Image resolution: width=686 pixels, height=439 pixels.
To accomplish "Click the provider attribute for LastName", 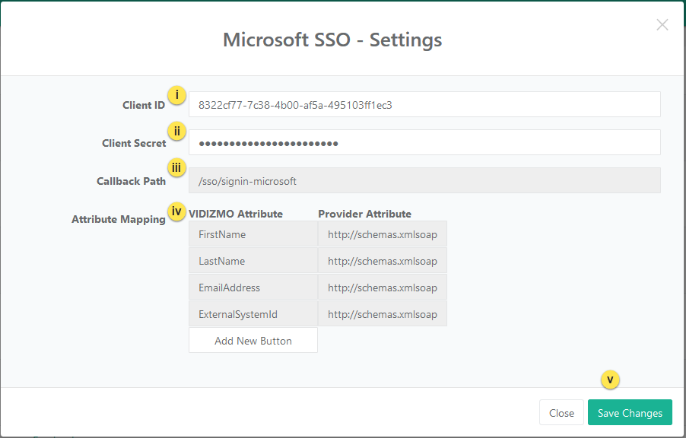I will tap(382, 261).
